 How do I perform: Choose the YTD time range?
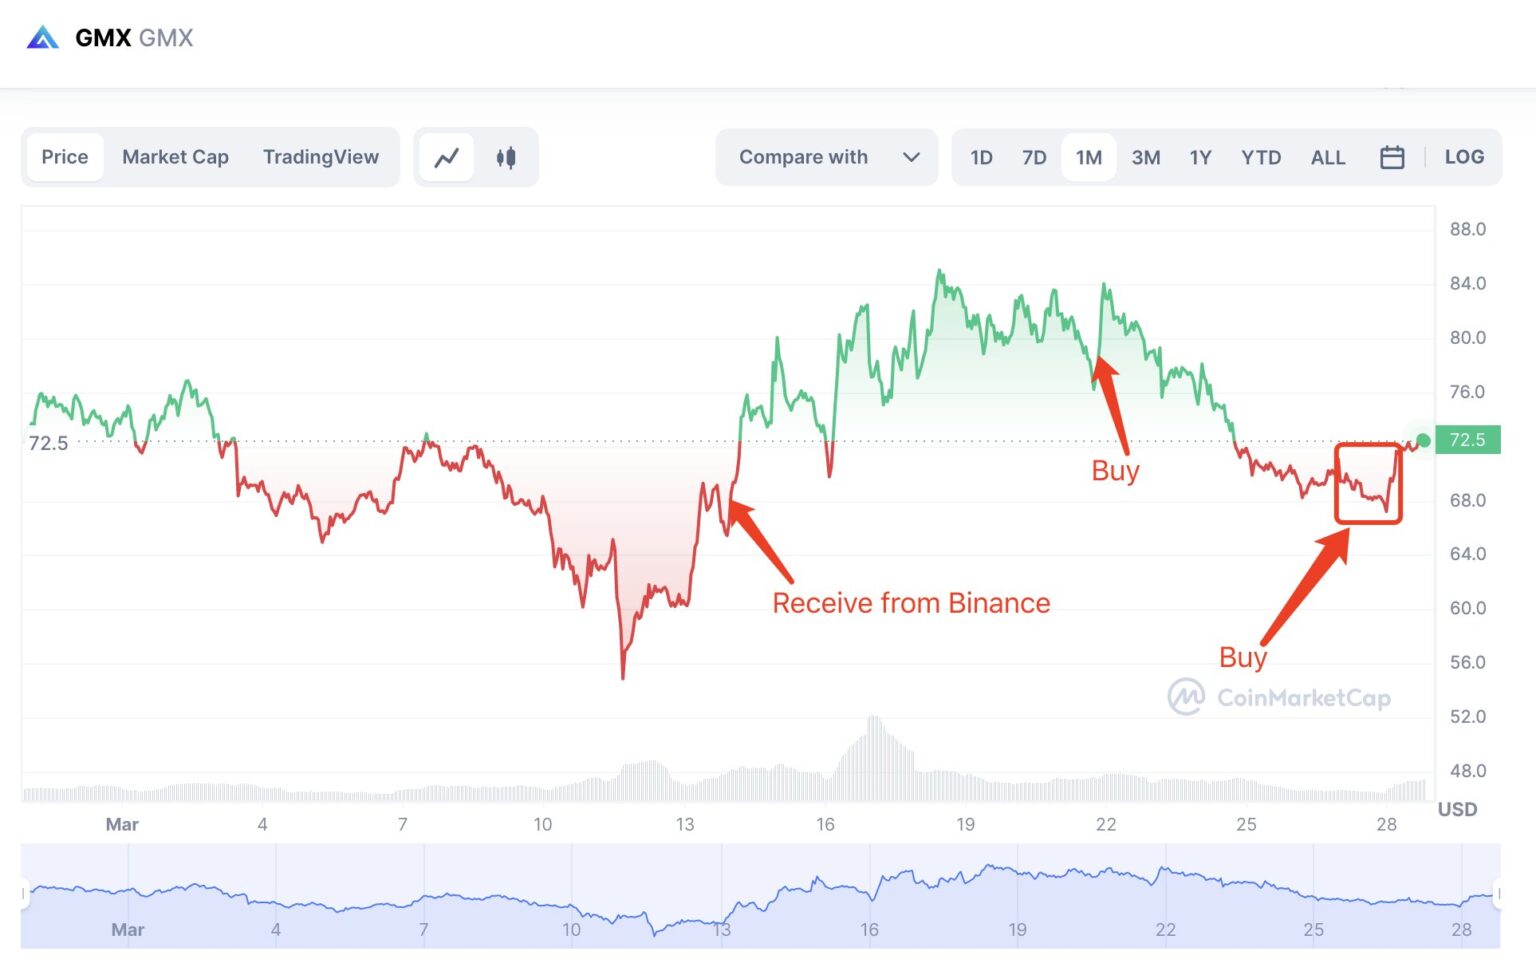(1261, 157)
